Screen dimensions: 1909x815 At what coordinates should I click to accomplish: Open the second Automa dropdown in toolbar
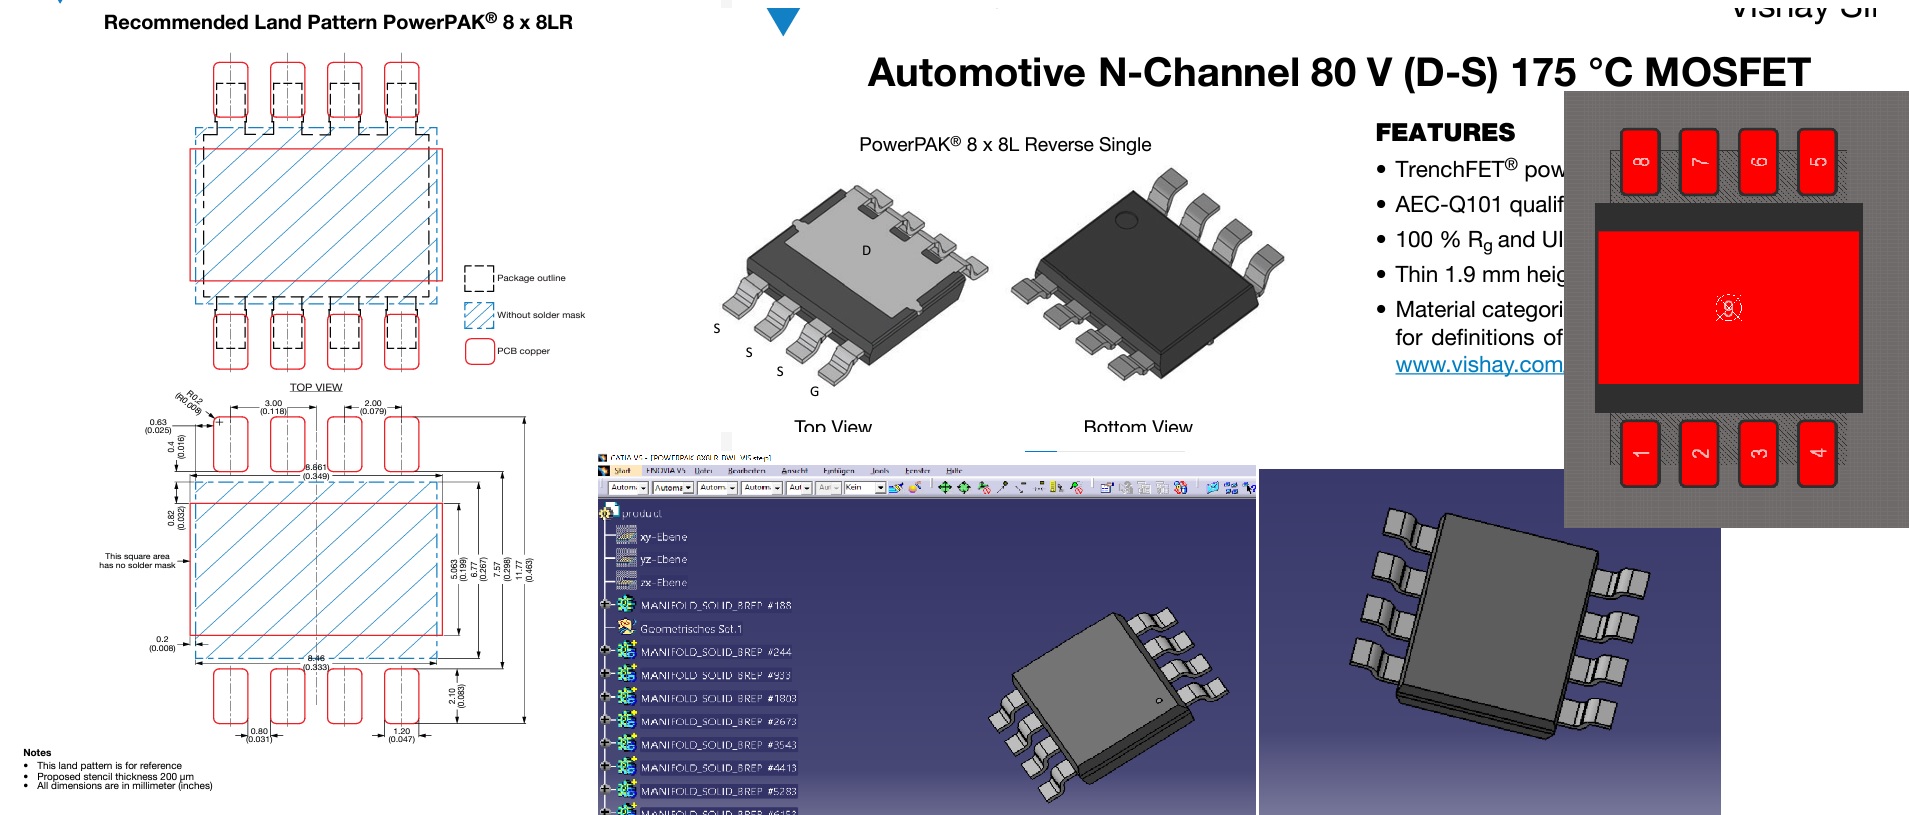pos(673,488)
